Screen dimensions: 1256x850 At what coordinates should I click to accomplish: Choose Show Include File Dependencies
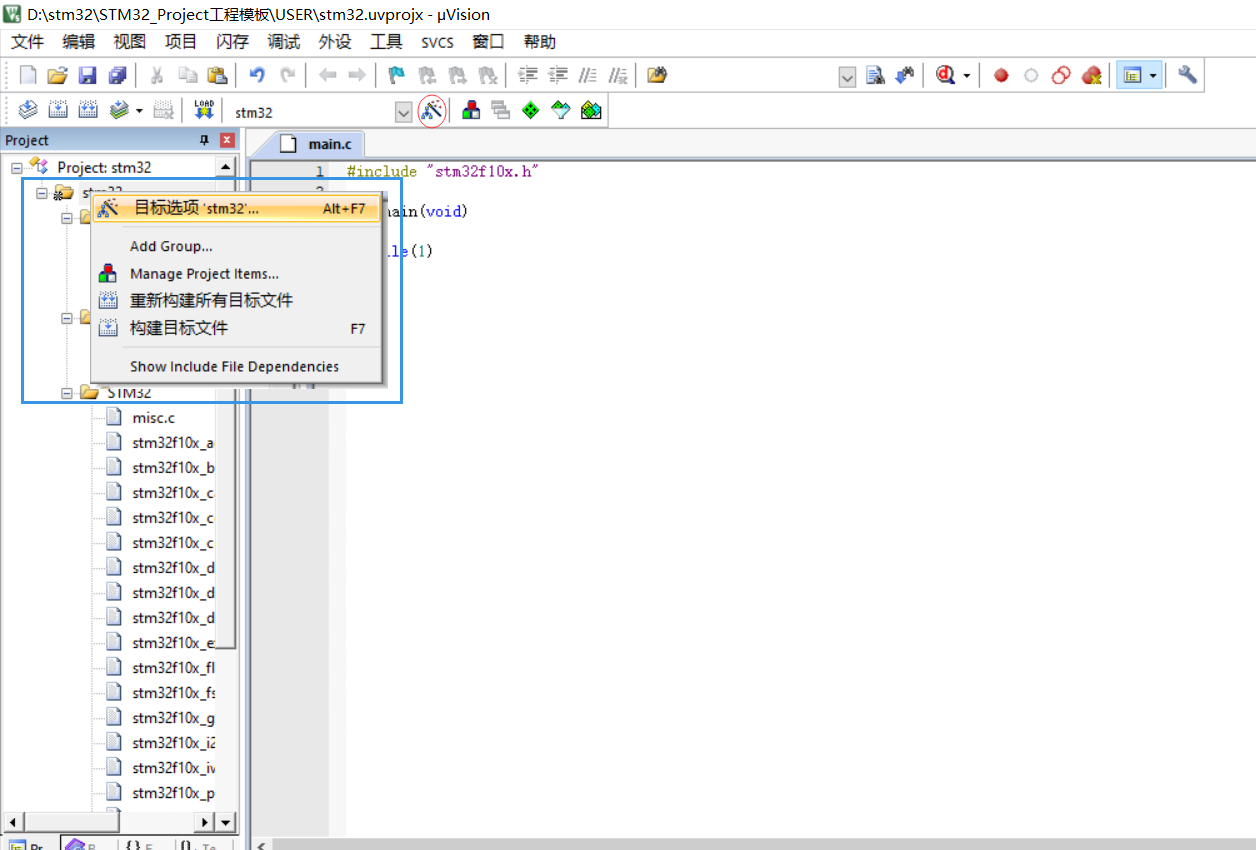(x=236, y=366)
